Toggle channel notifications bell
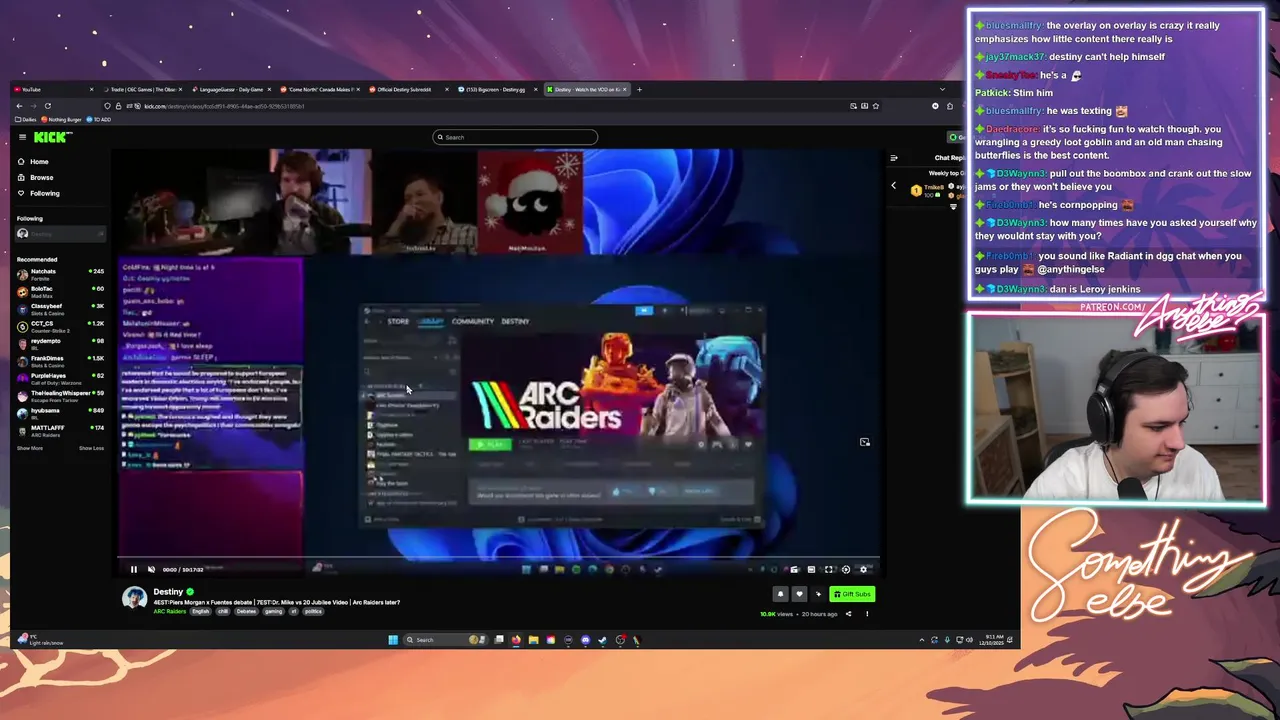This screenshot has width=1280, height=720. 781,594
